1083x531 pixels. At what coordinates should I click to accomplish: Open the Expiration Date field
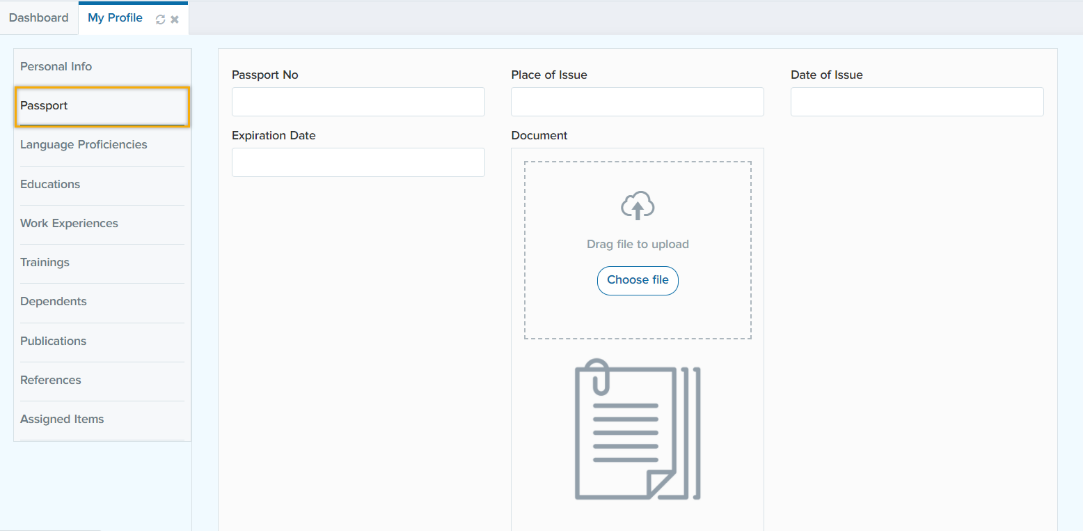pos(358,163)
